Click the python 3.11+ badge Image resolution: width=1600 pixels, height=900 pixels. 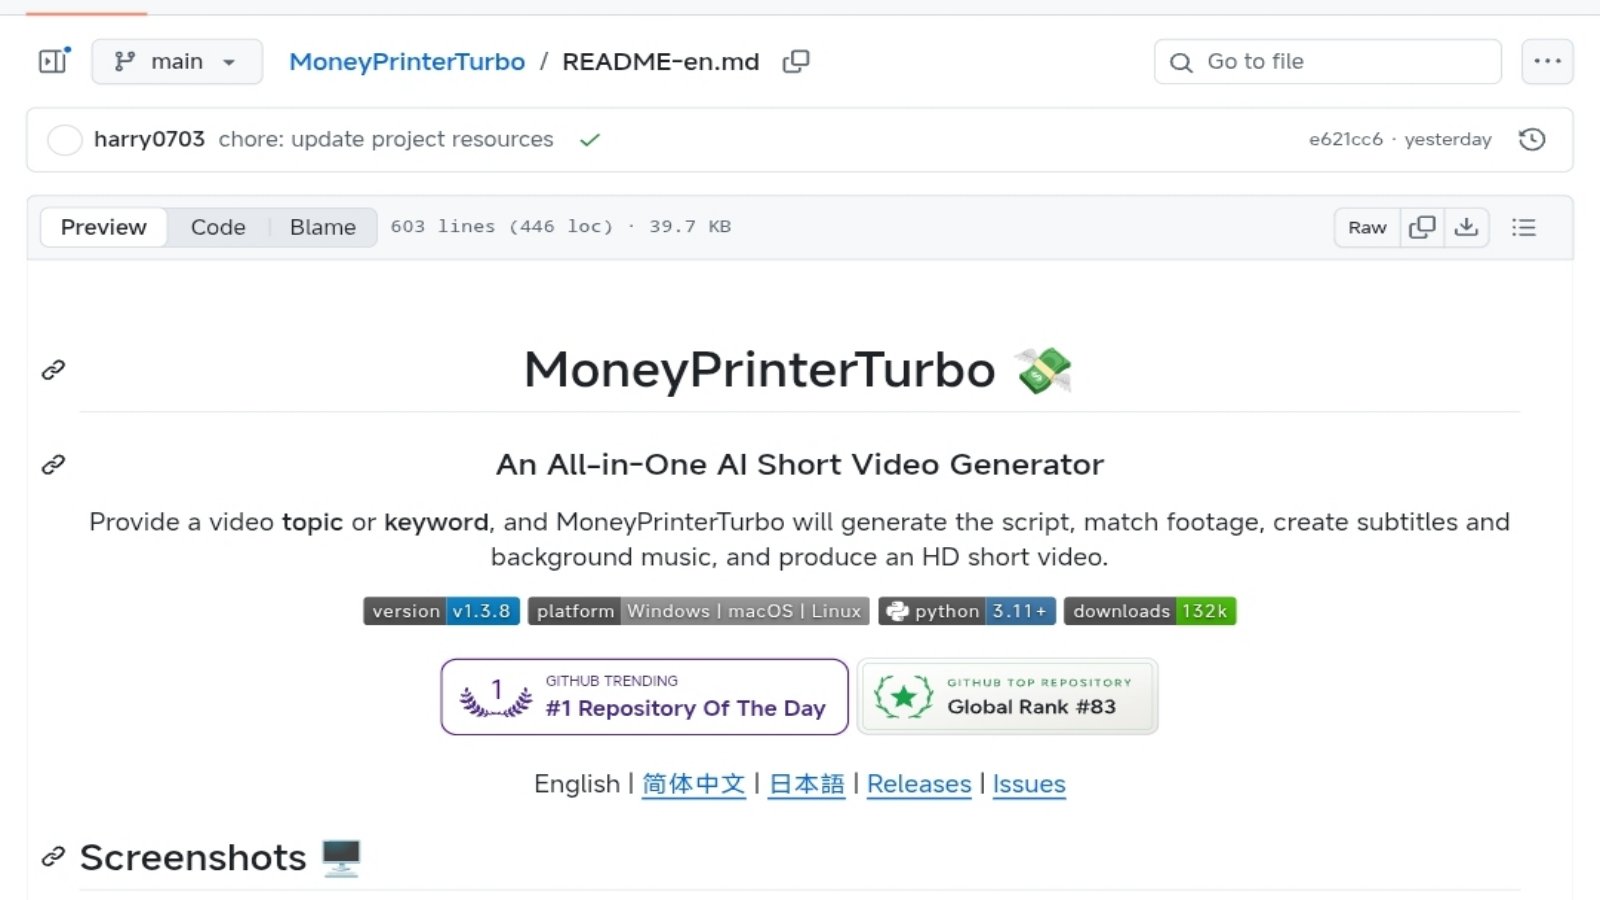pyautogui.click(x=967, y=611)
